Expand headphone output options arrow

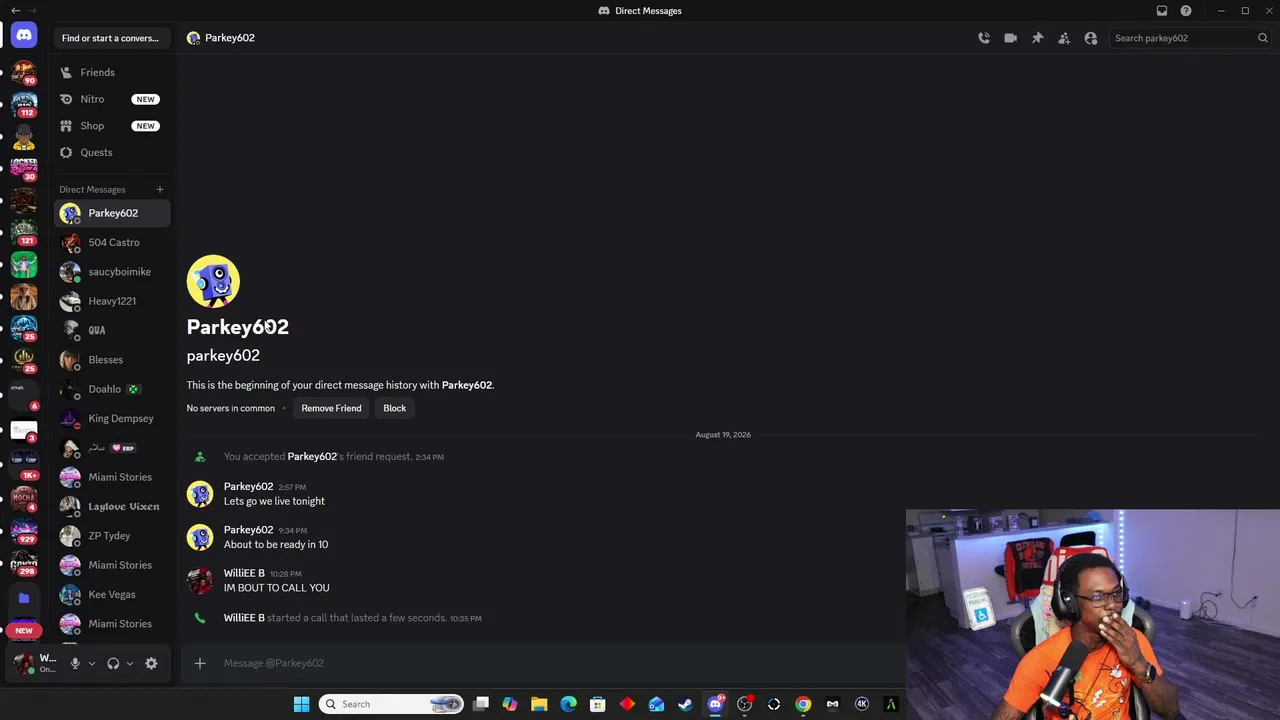(130, 663)
